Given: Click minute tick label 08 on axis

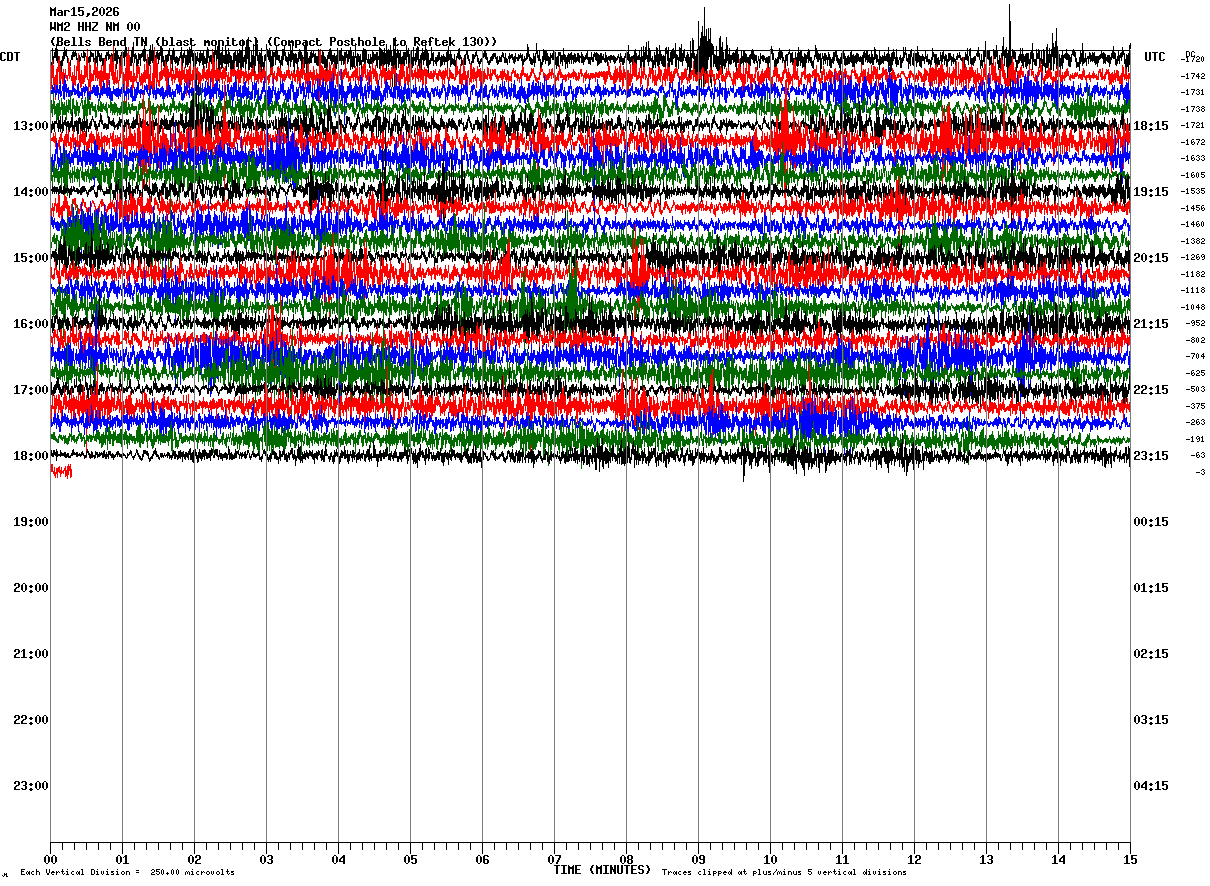Looking at the screenshot, I should [626, 859].
